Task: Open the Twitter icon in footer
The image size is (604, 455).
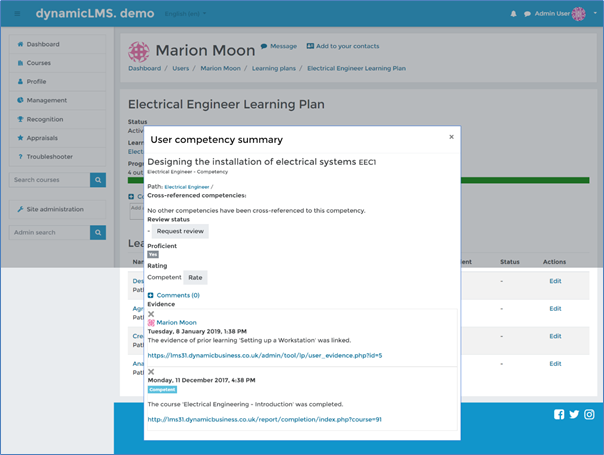Action: click(x=574, y=414)
